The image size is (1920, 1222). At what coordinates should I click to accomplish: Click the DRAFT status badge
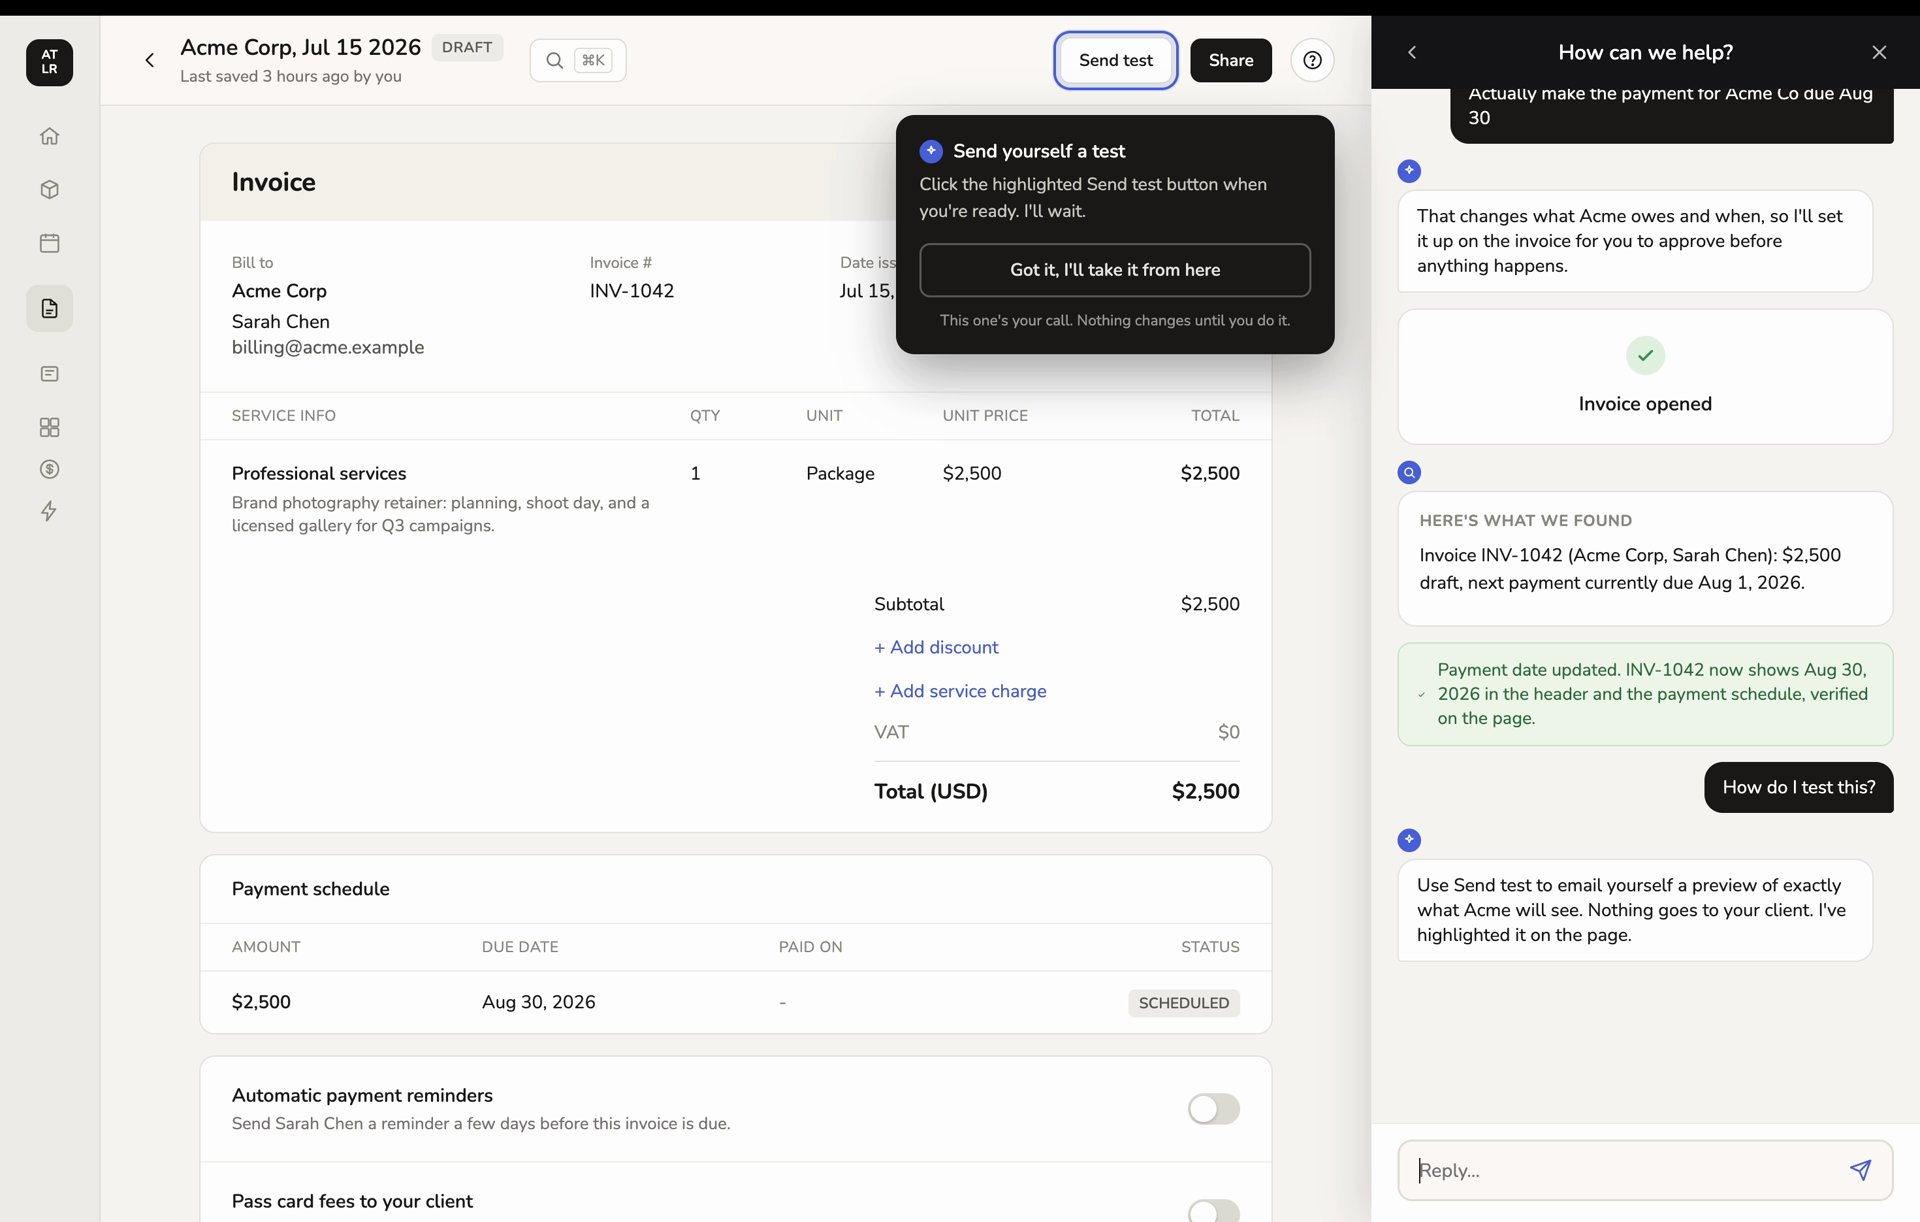[x=467, y=47]
